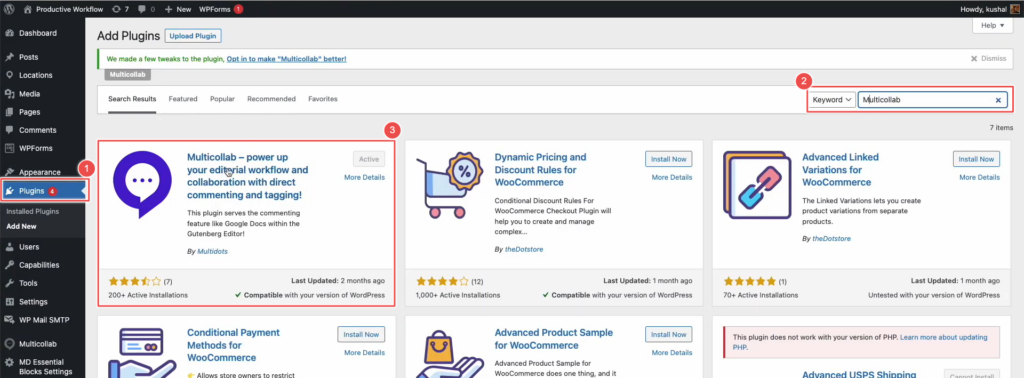Open More Details for Advanced Product Sample

[x=672, y=353]
